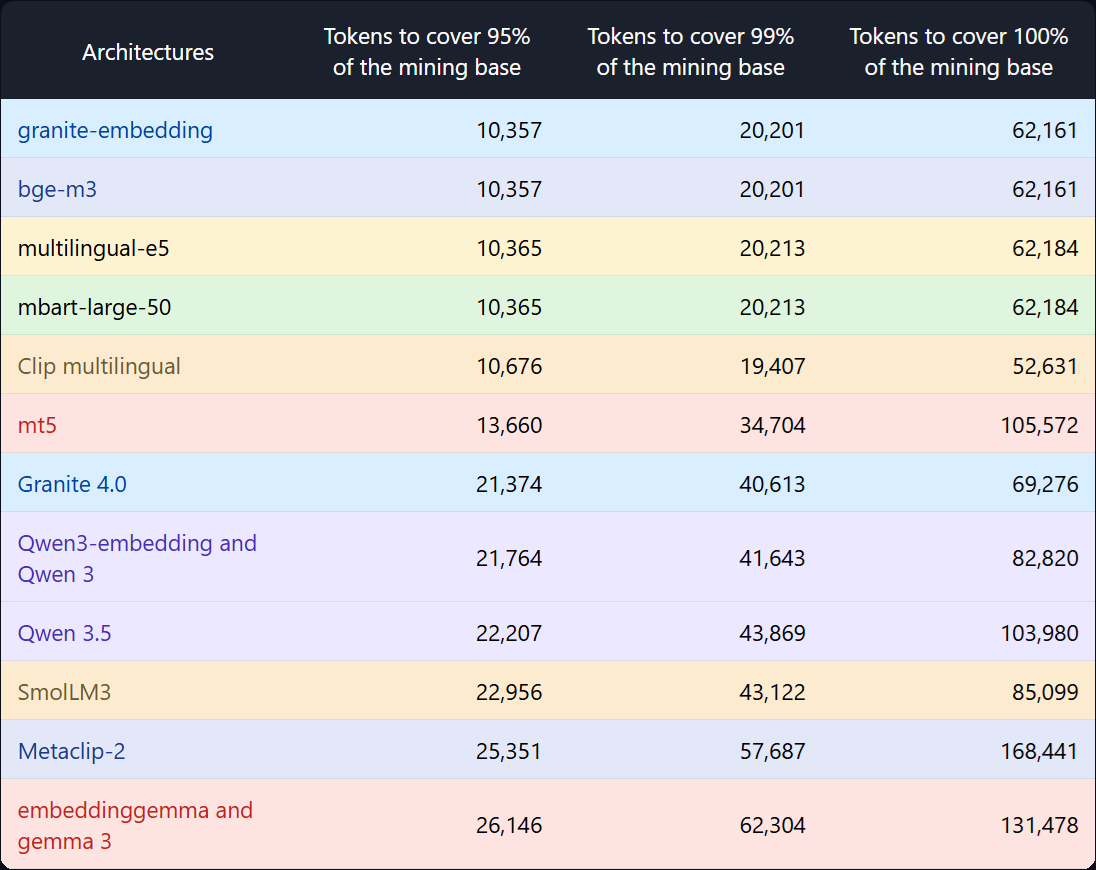Select the 41,643 value in Qwen3-embedding row

[x=772, y=558]
